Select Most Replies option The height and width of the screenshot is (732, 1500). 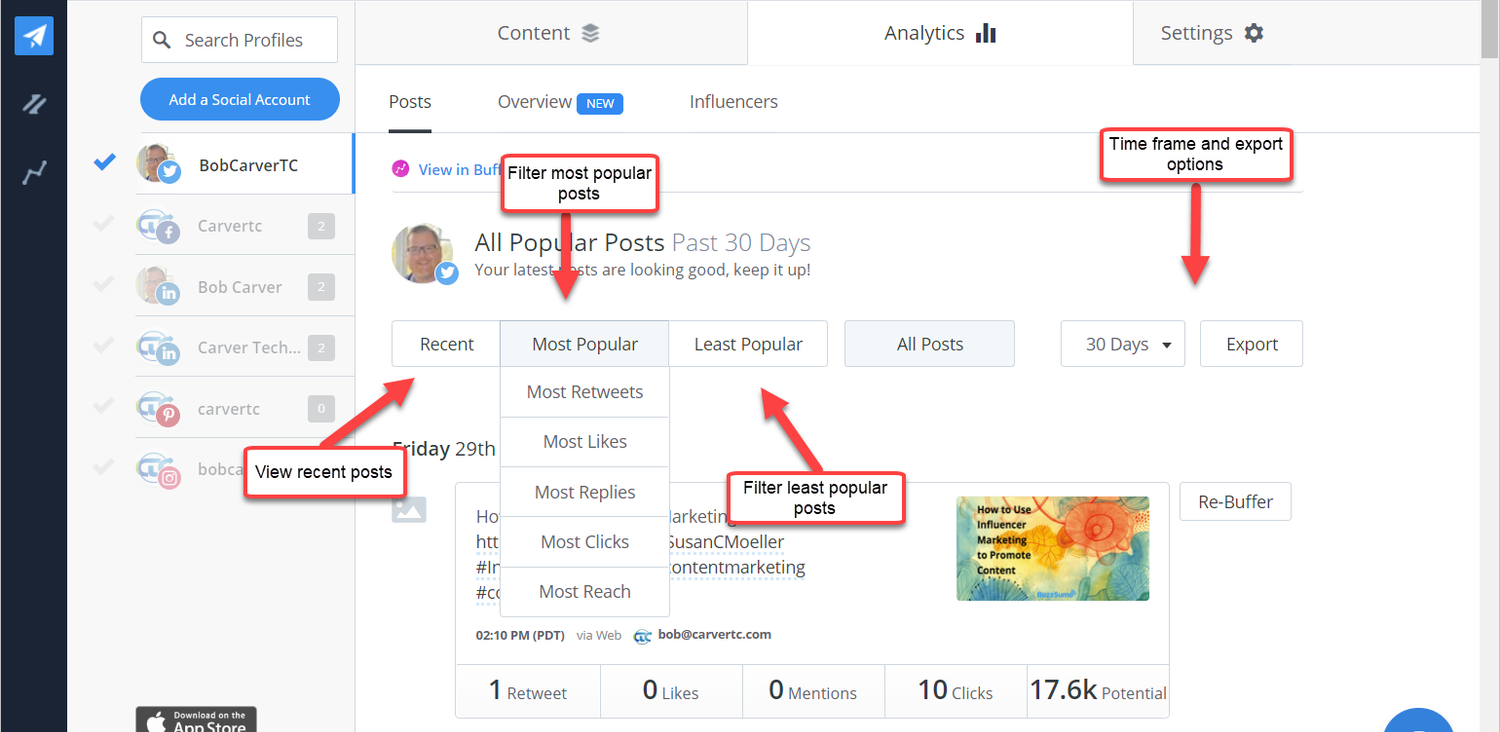pos(585,492)
